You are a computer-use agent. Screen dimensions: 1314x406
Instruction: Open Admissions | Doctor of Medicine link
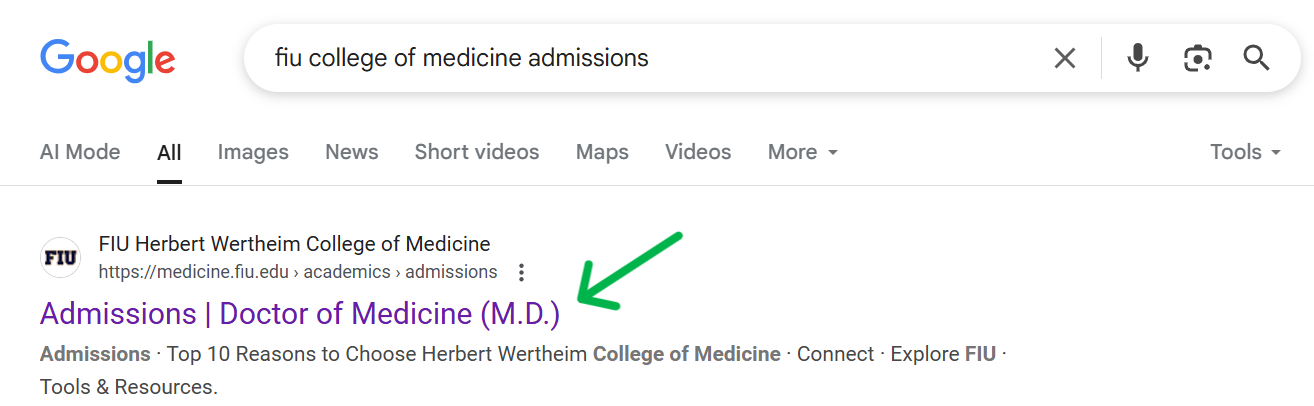pyautogui.click(x=300, y=314)
